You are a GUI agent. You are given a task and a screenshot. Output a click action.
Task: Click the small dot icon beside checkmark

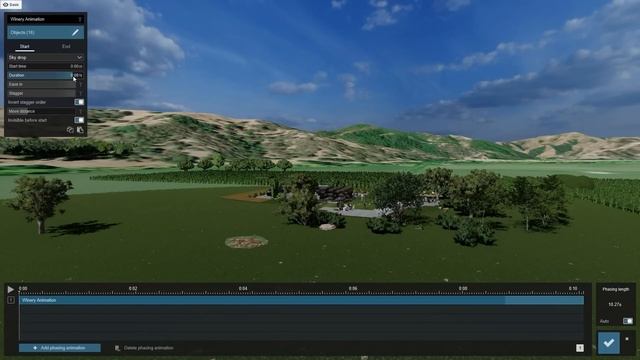627,339
